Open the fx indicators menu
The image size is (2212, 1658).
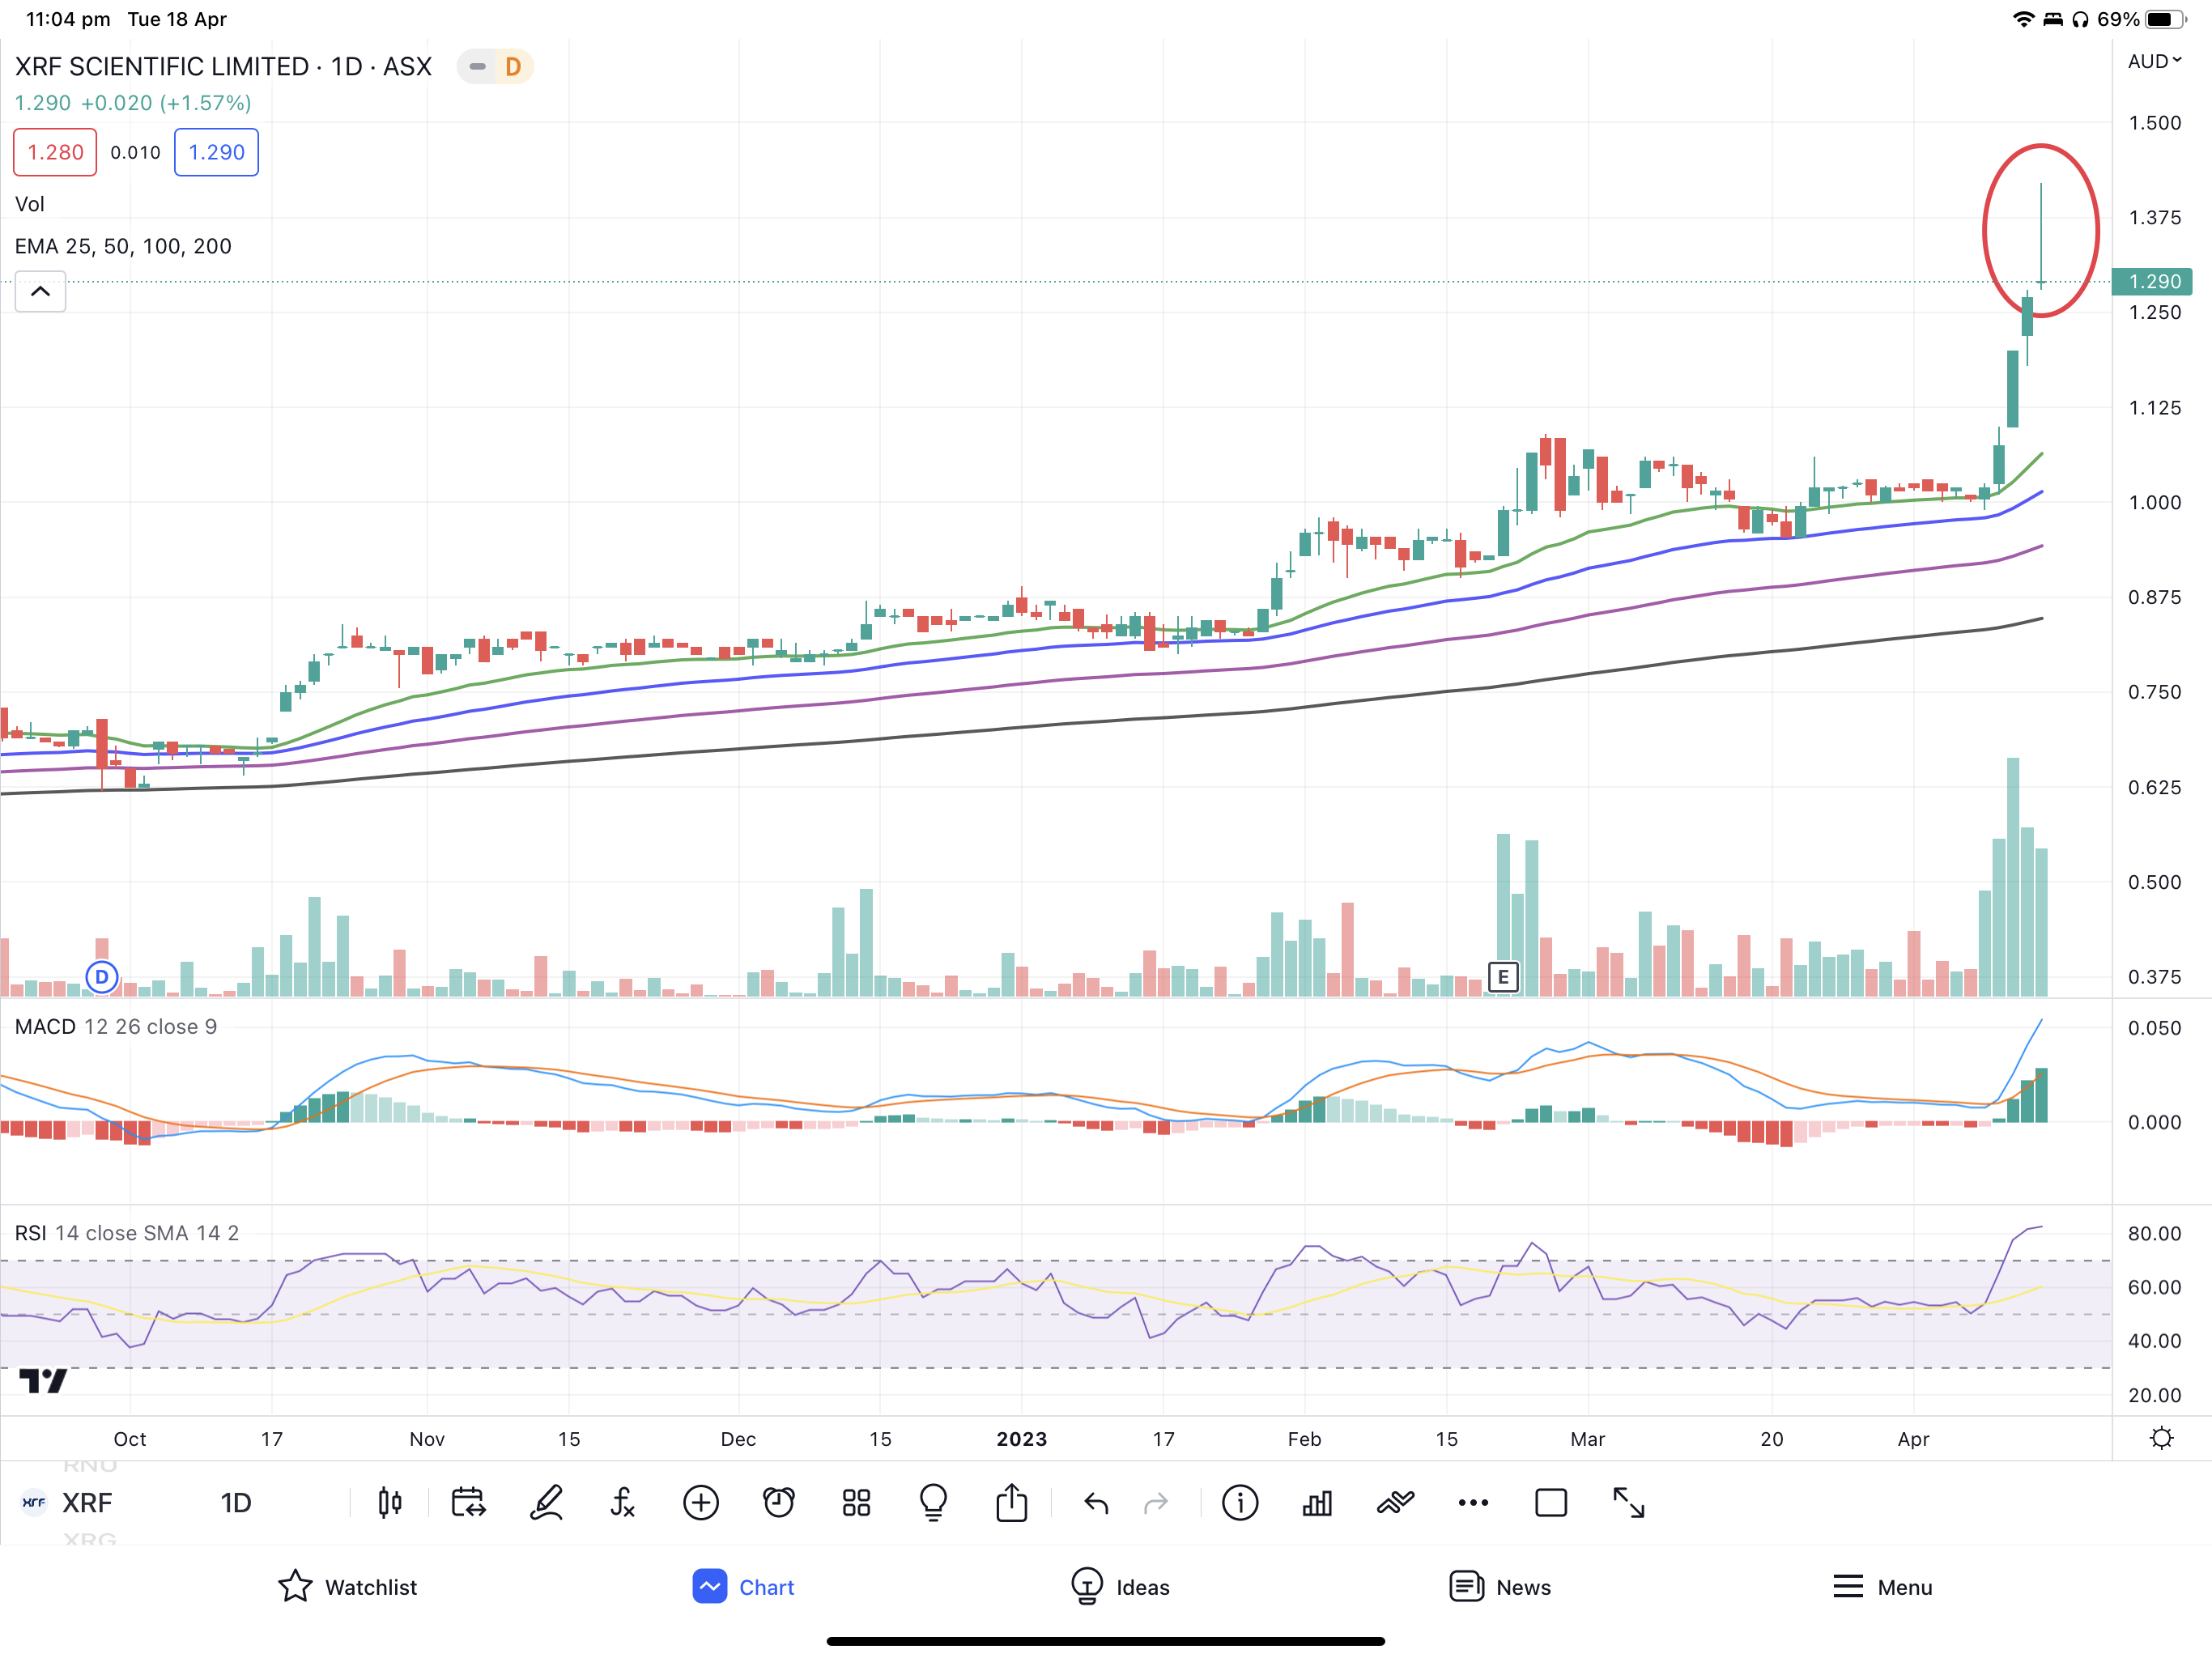[x=623, y=1502]
